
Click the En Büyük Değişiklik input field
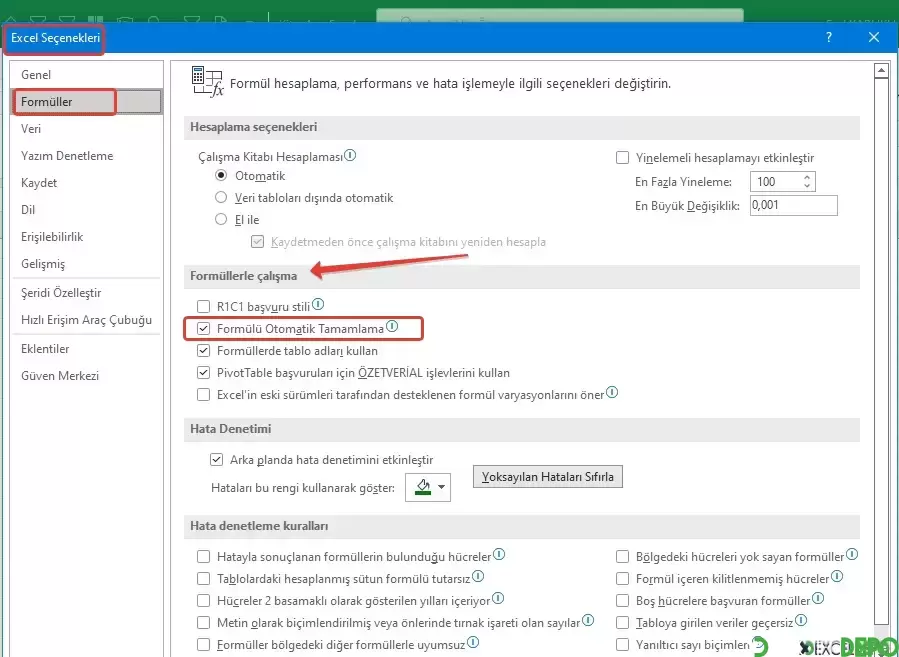[794, 205]
